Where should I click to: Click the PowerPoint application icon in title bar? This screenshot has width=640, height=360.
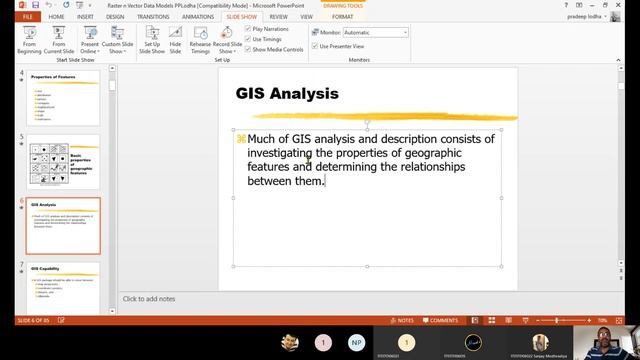click(x=22, y=5)
